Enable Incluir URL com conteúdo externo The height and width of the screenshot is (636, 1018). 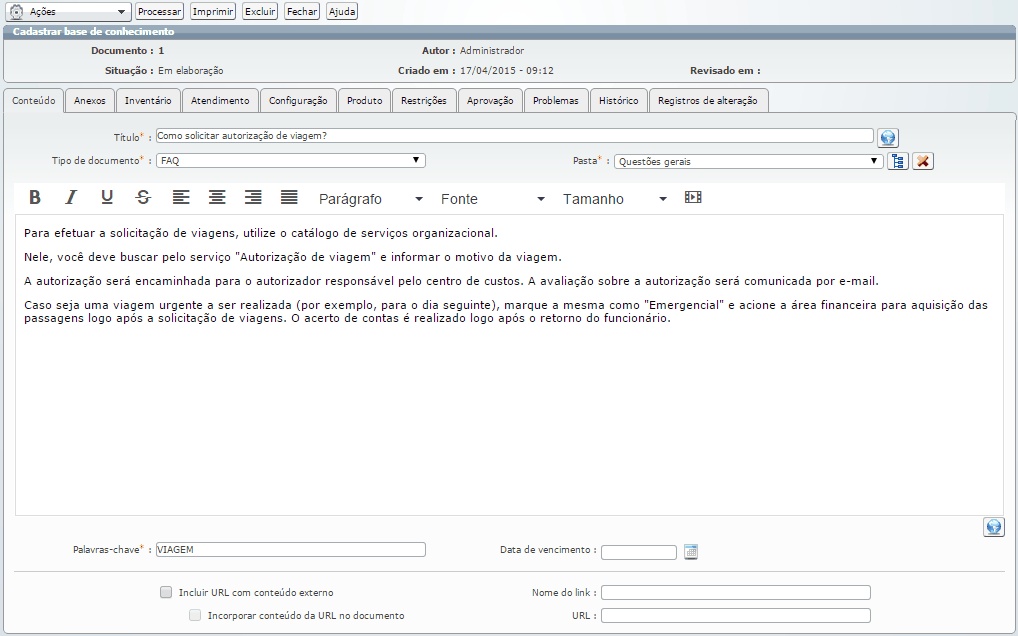click(x=166, y=592)
